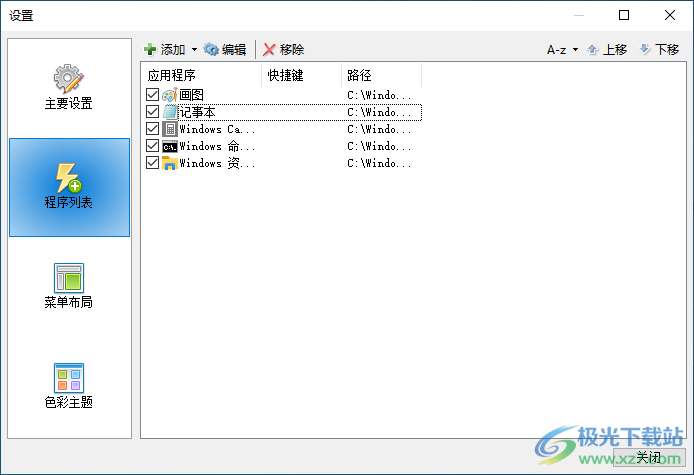Open the 色彩主题 section
694x475 pixels.
[69, 386]
